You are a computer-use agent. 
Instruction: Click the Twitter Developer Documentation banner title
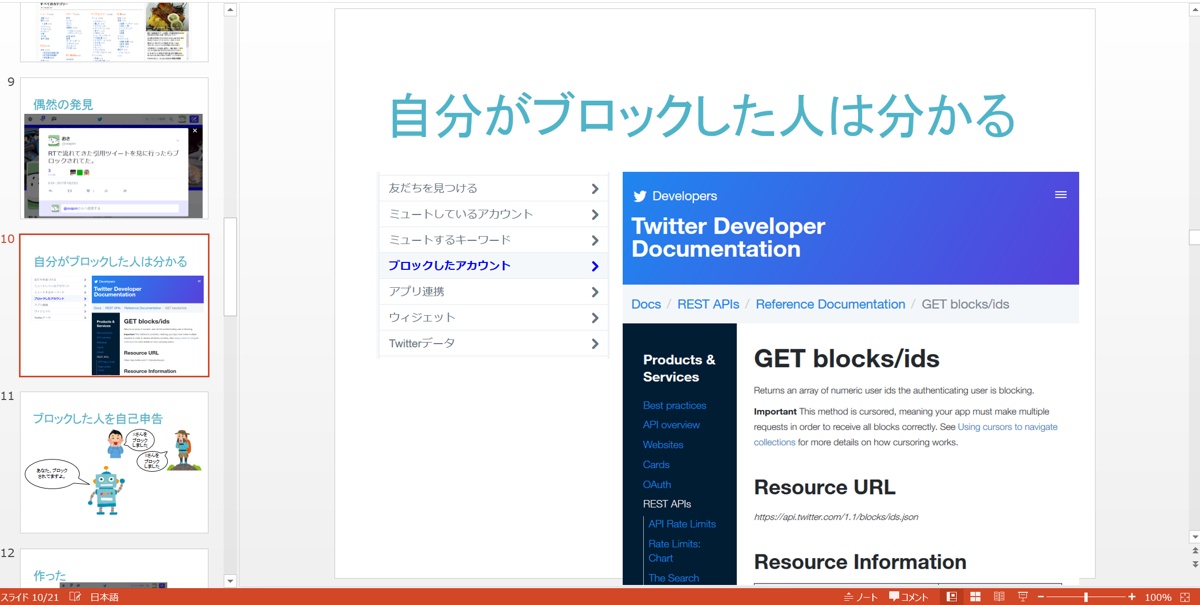[728, 238]
